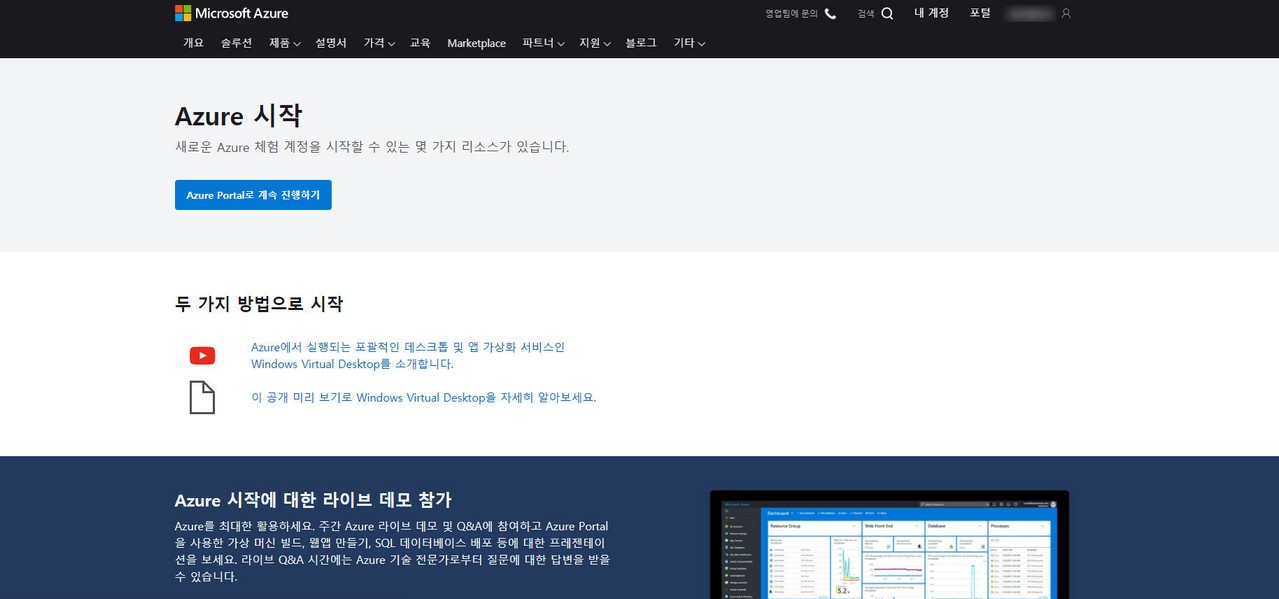Open the 설명서 menu item
Screen dimensions: 1279x599
coord(331,43)
